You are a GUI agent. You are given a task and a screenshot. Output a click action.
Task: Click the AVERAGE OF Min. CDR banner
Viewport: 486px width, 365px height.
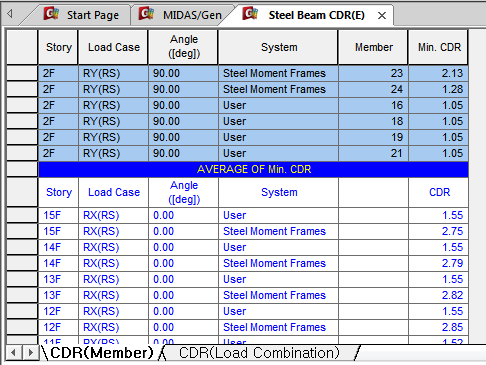click(254, 169)
